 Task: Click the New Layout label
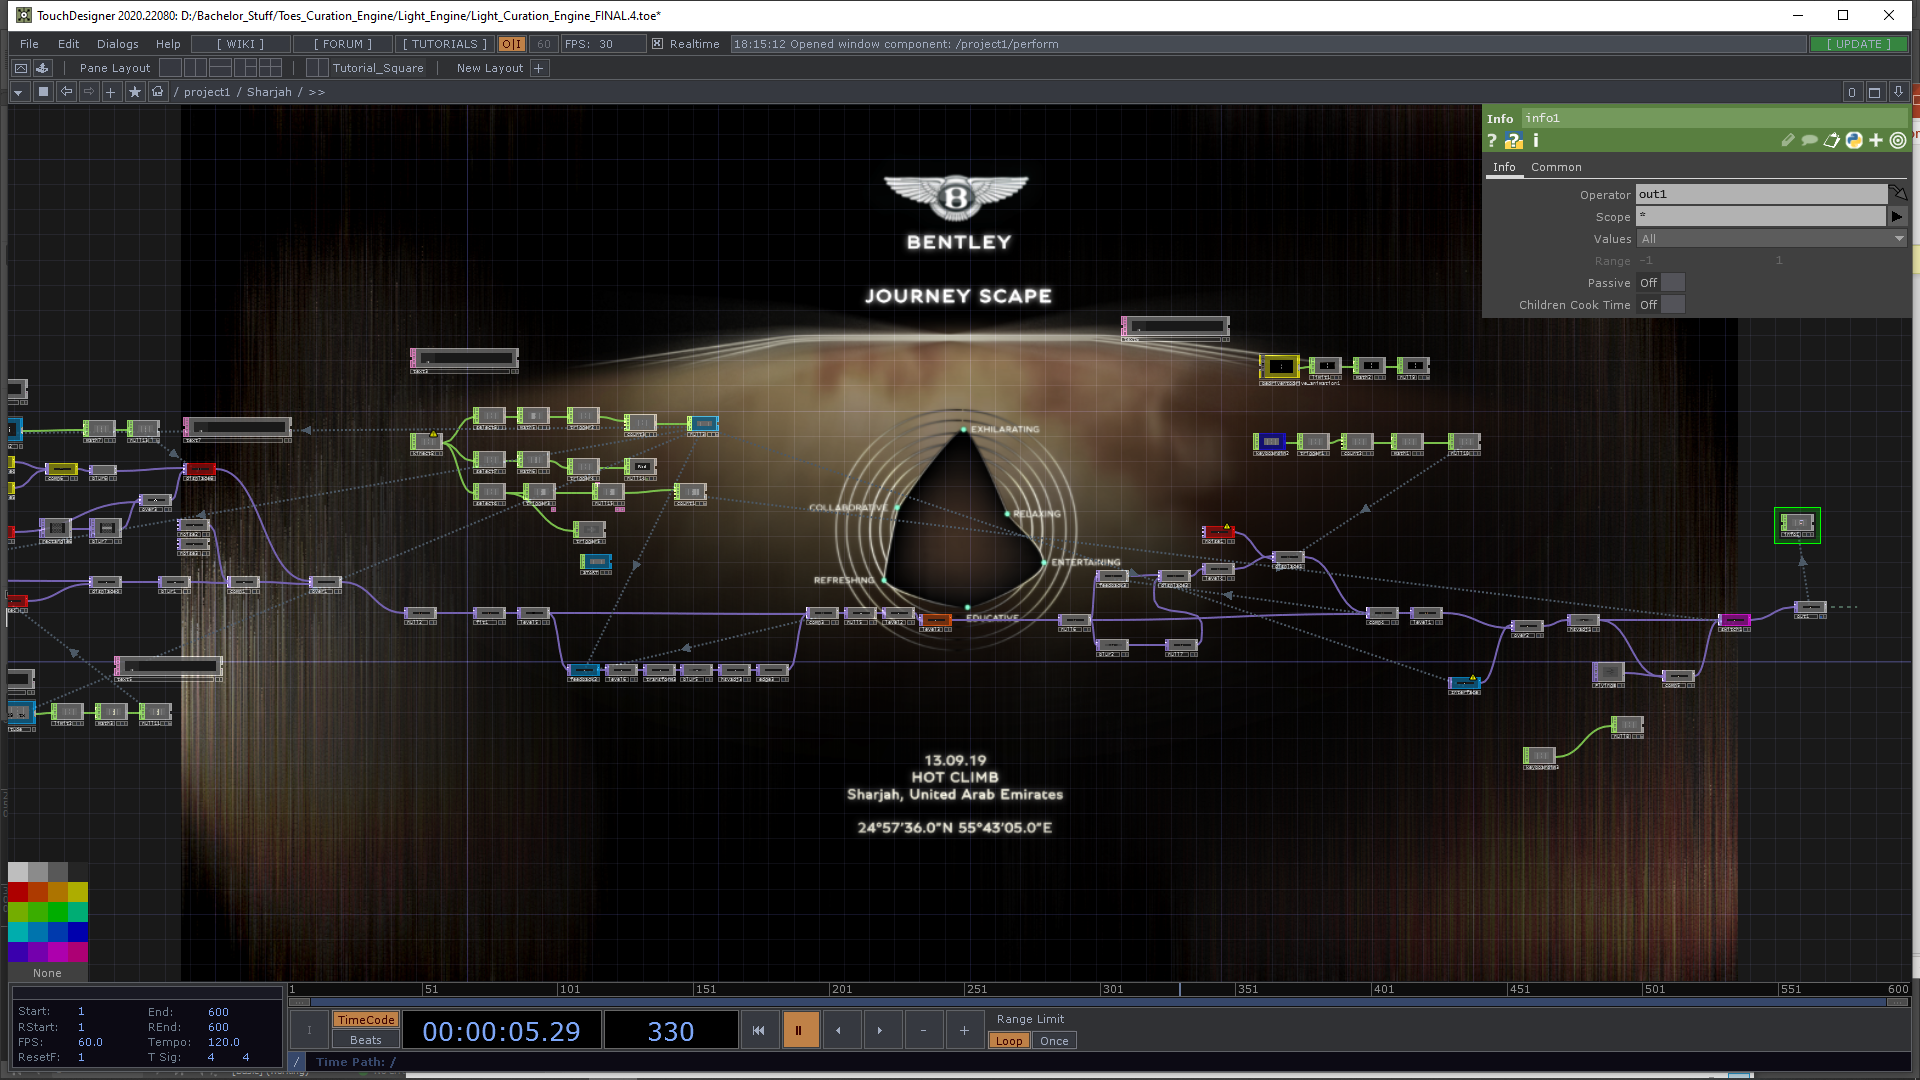click(x=490, y=68)
